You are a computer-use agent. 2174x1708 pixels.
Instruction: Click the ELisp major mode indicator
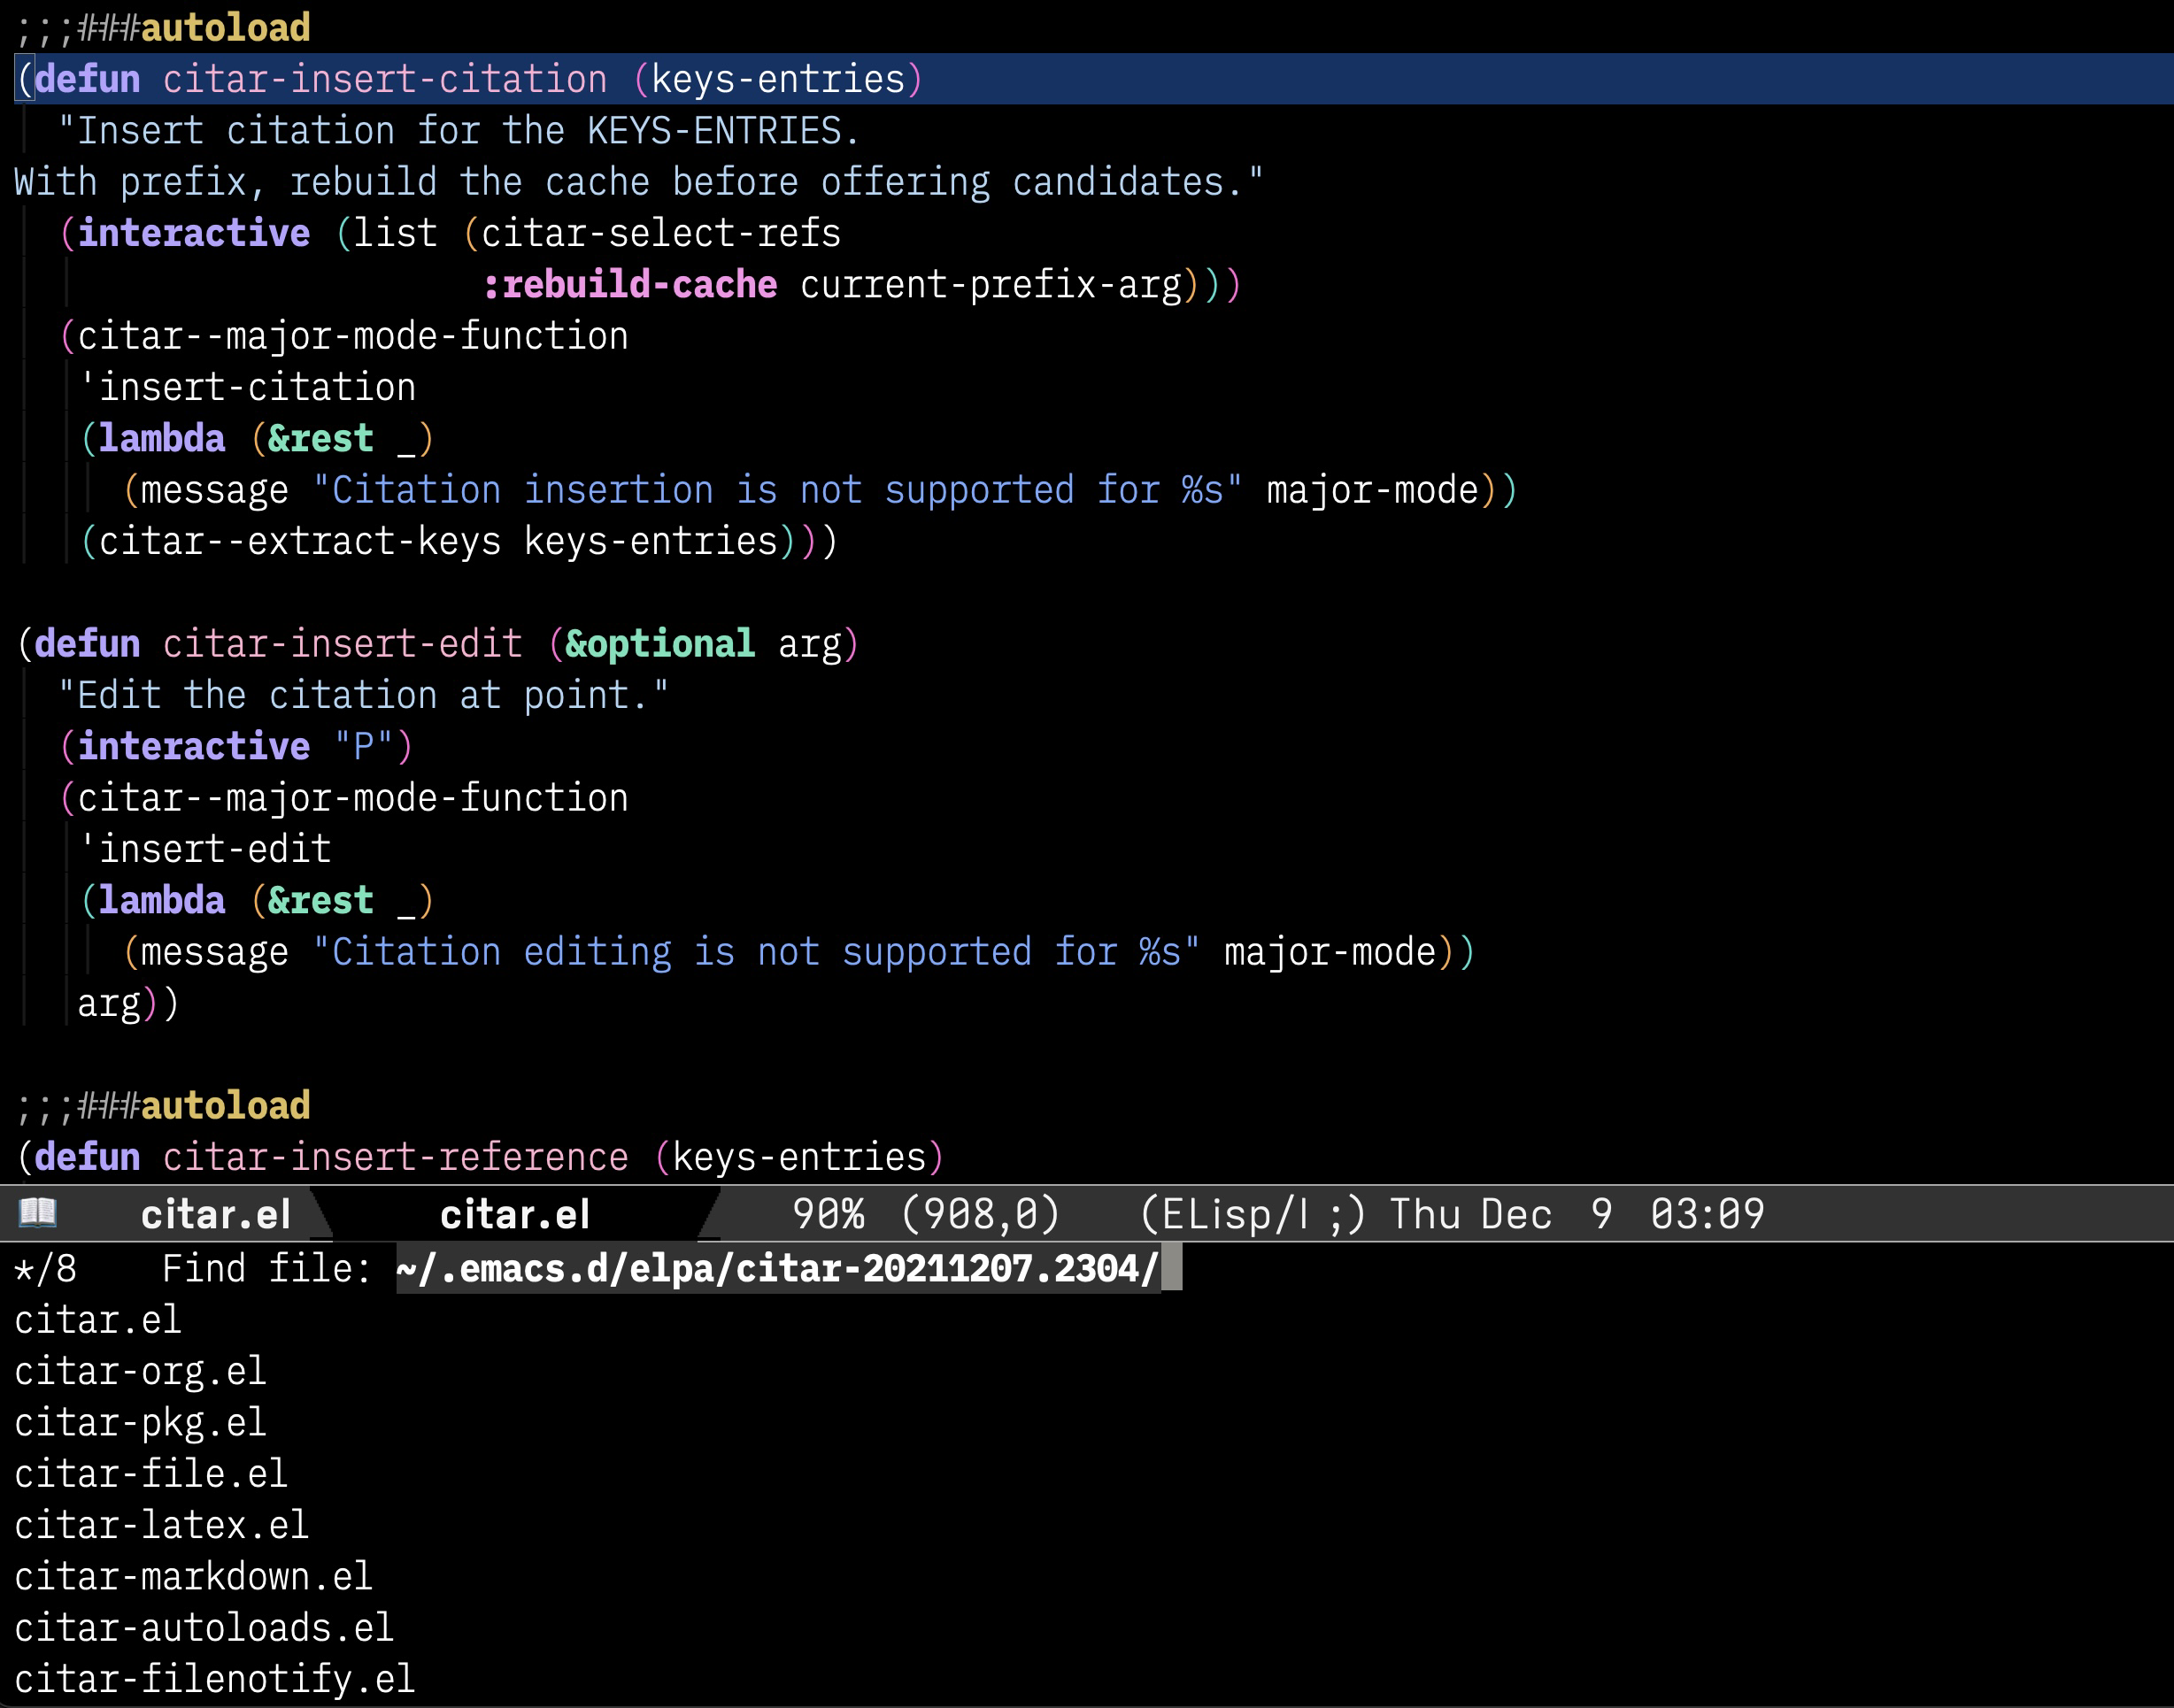1252,1214
